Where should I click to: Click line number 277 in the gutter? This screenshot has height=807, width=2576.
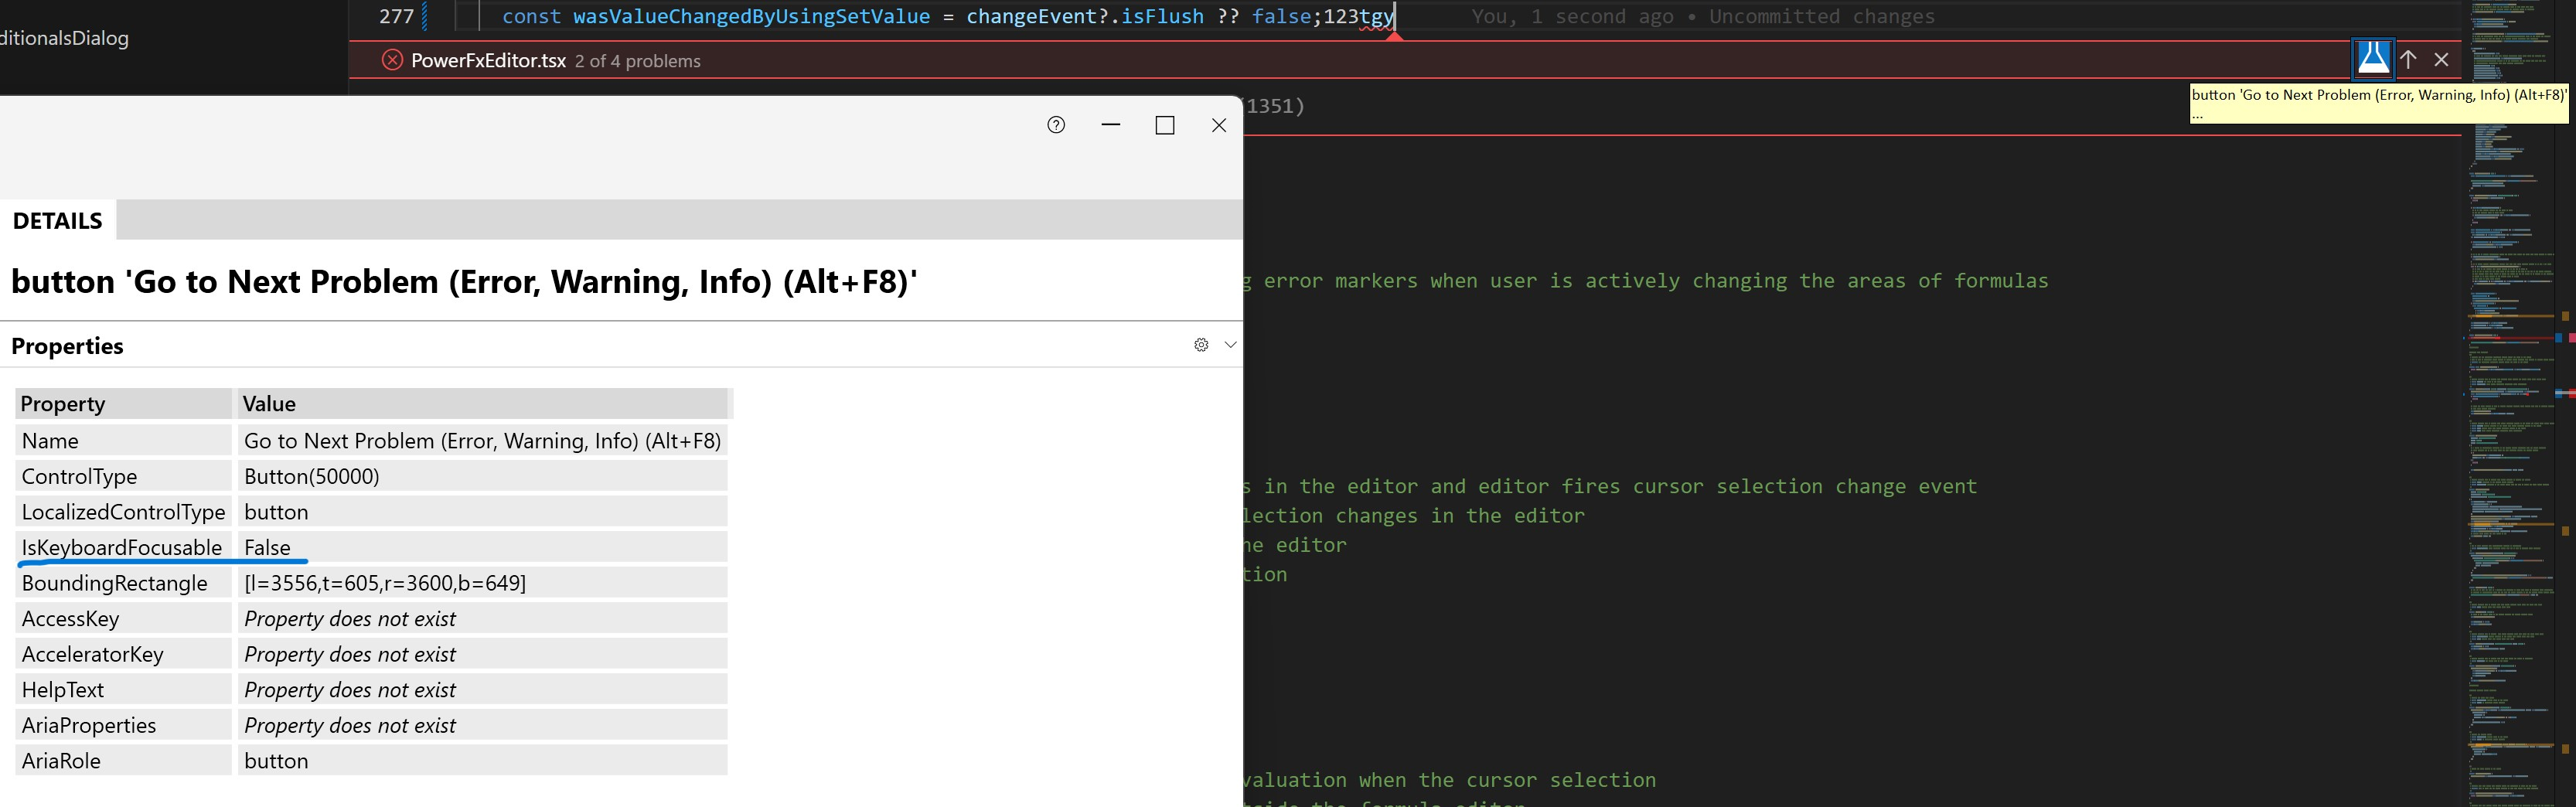(396, 16)
